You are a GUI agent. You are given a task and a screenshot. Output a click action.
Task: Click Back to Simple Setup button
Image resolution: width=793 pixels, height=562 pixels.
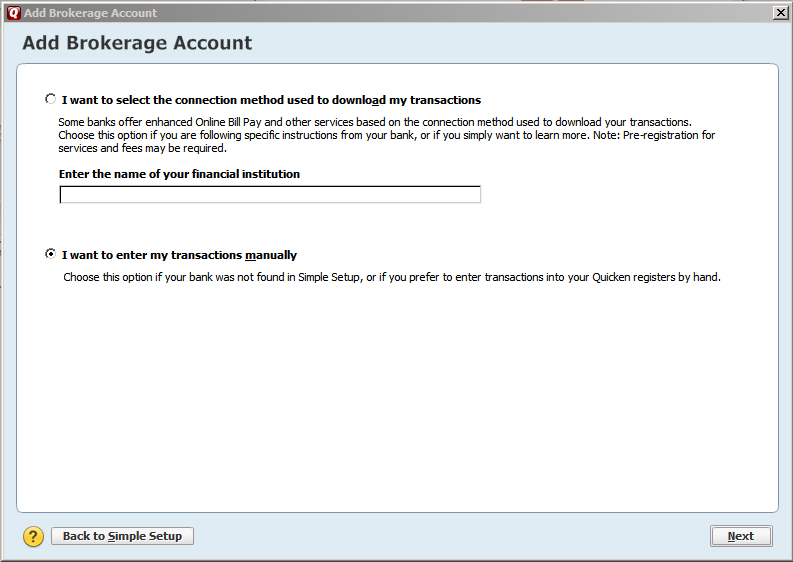click(x=122, y=536)
